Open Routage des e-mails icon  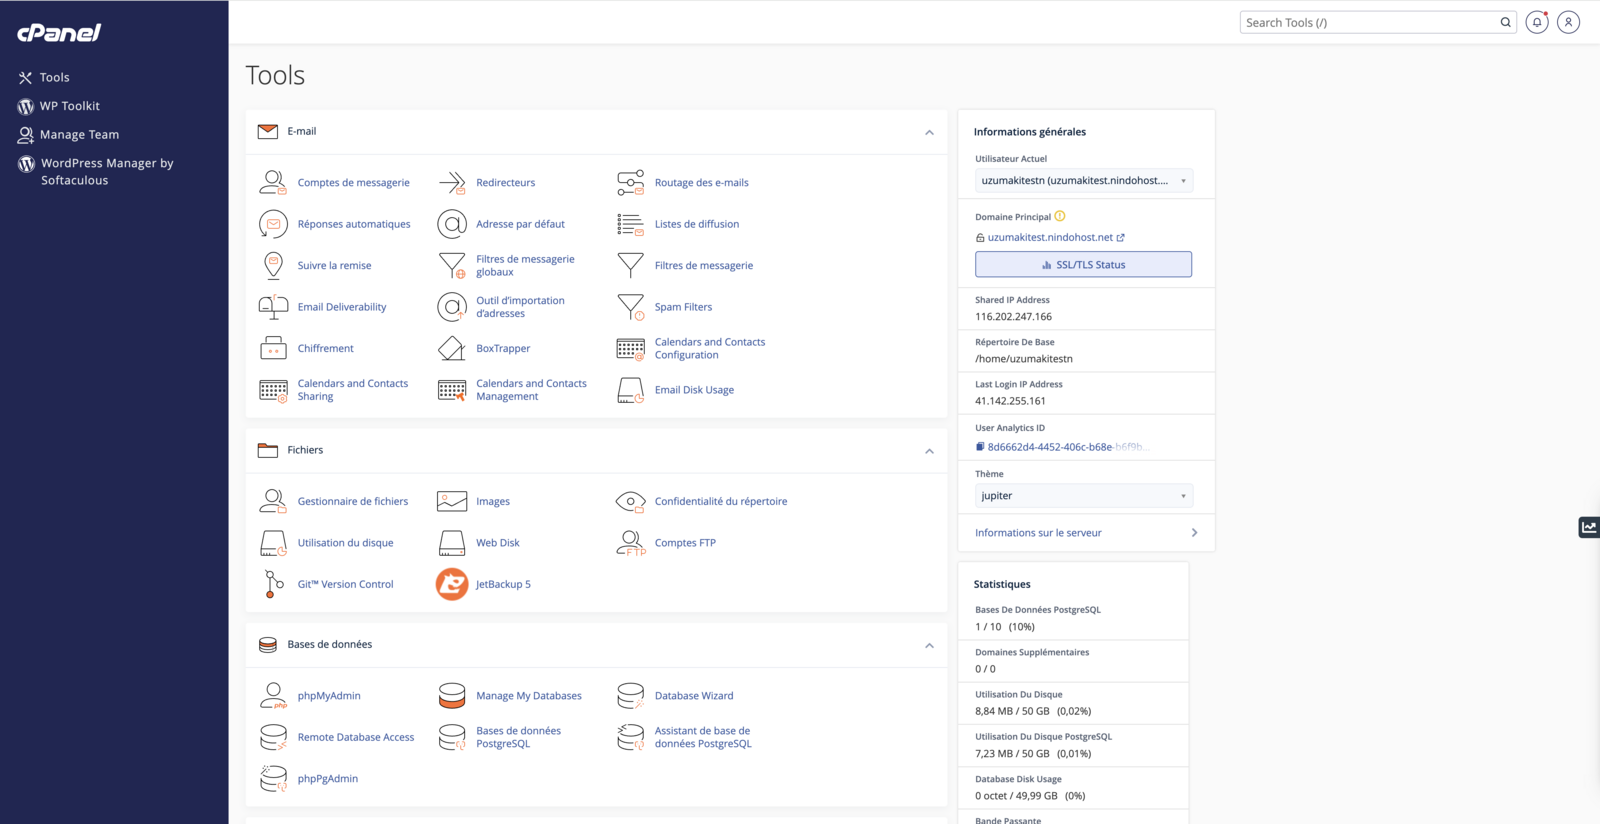[x=630, y=182]
